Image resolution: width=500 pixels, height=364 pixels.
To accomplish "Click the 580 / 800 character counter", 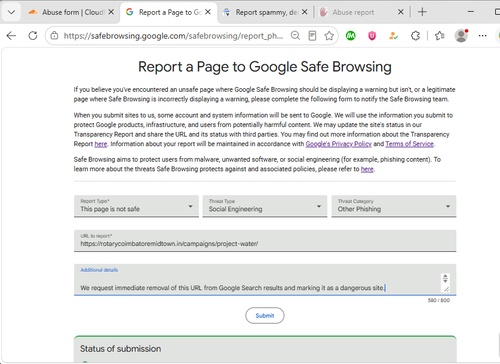I will pos(439,300).
